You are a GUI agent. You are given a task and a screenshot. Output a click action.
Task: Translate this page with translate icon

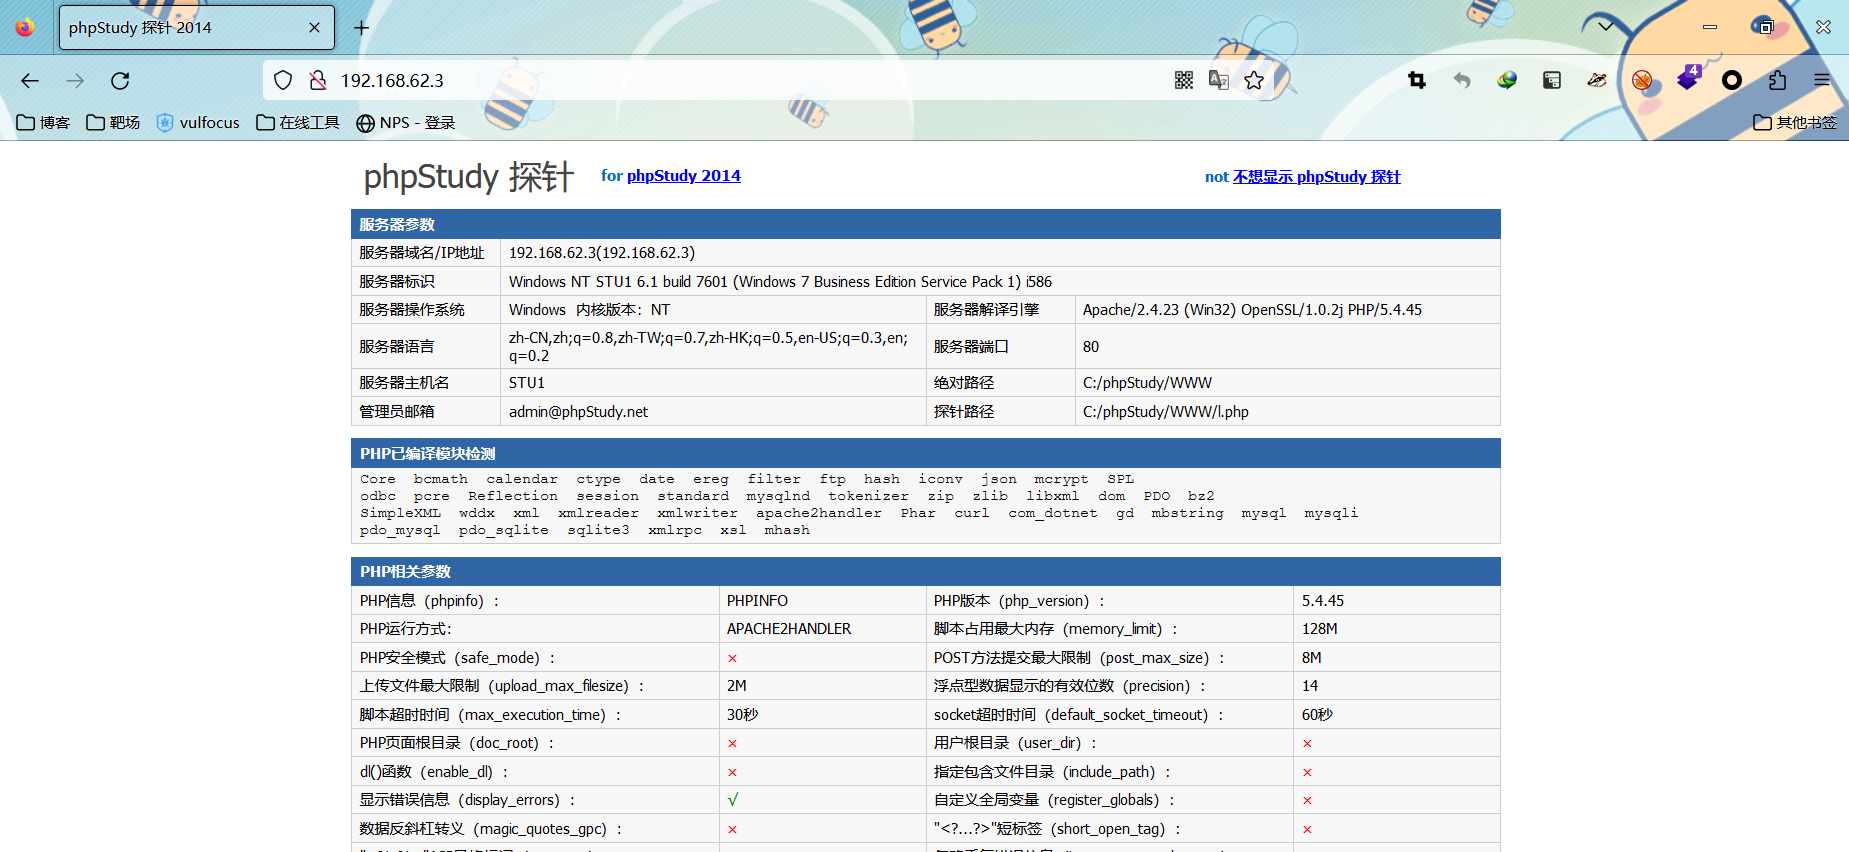(x=1219, y=80)
